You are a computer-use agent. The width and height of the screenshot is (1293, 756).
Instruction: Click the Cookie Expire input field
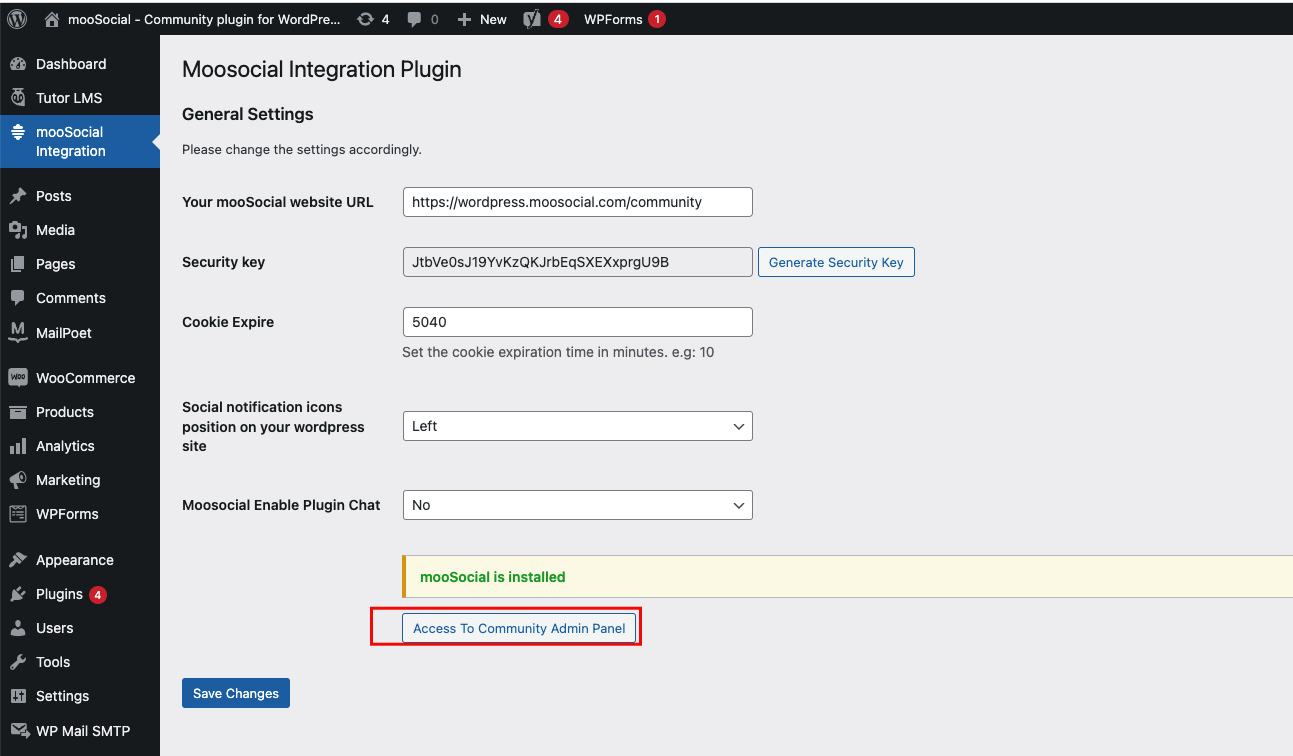pyautogui.click(x=577, y=322)
